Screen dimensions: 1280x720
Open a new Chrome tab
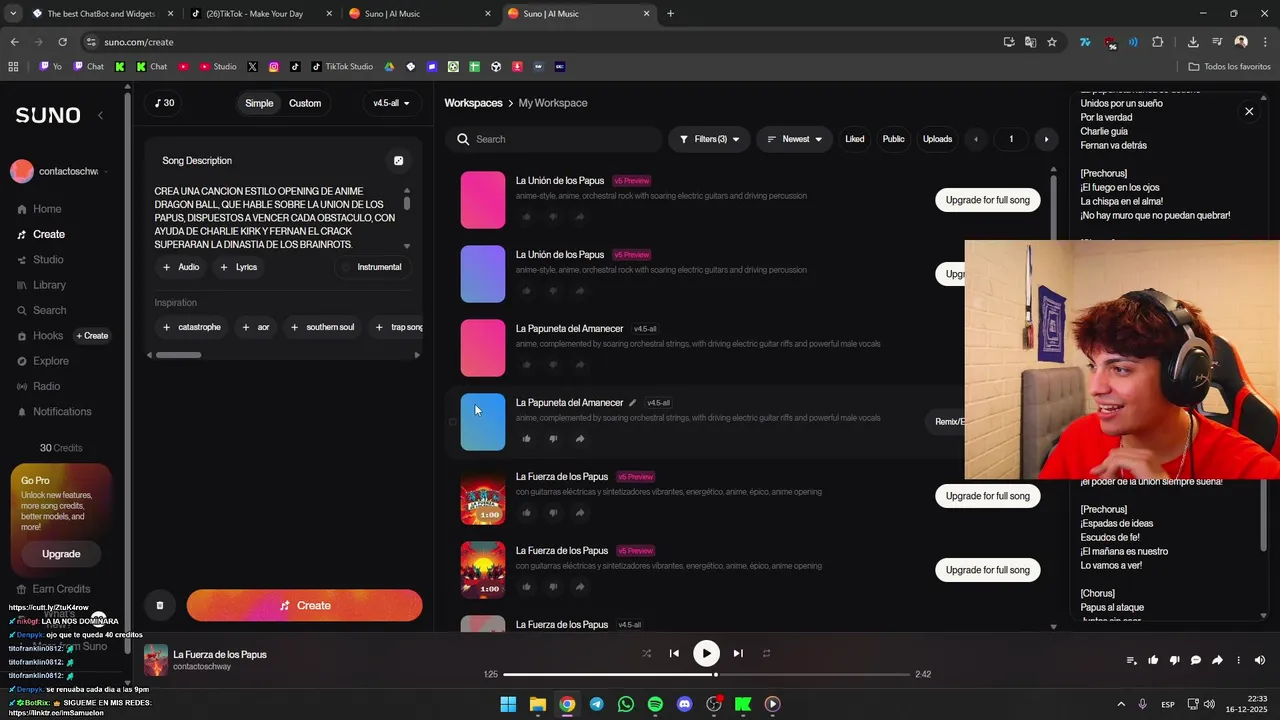670,14
